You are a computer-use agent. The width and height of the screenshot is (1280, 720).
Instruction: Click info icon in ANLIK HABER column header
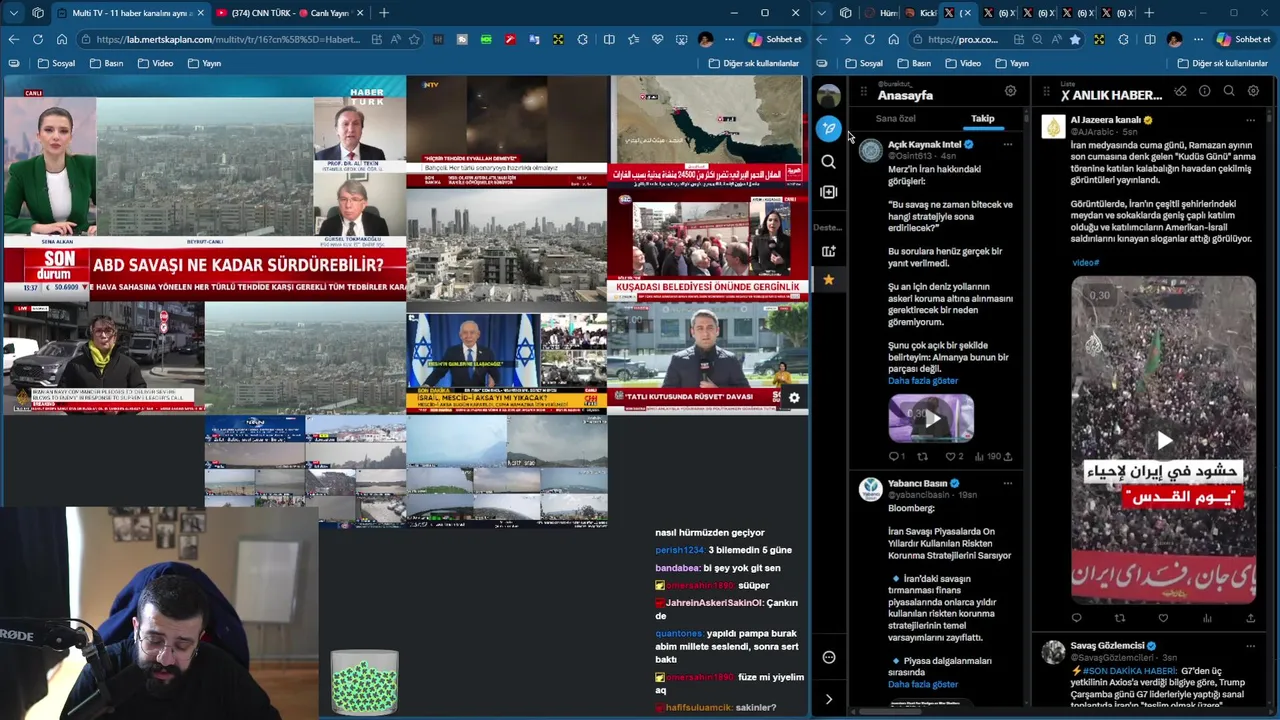1204,91
